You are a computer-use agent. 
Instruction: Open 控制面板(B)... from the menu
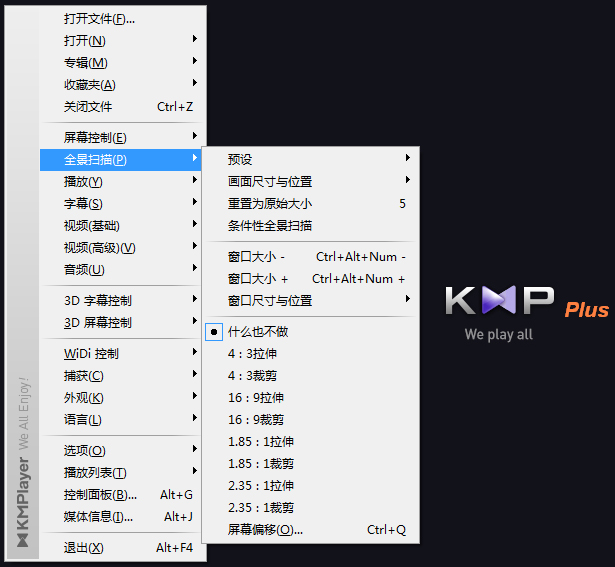(100, 495)
